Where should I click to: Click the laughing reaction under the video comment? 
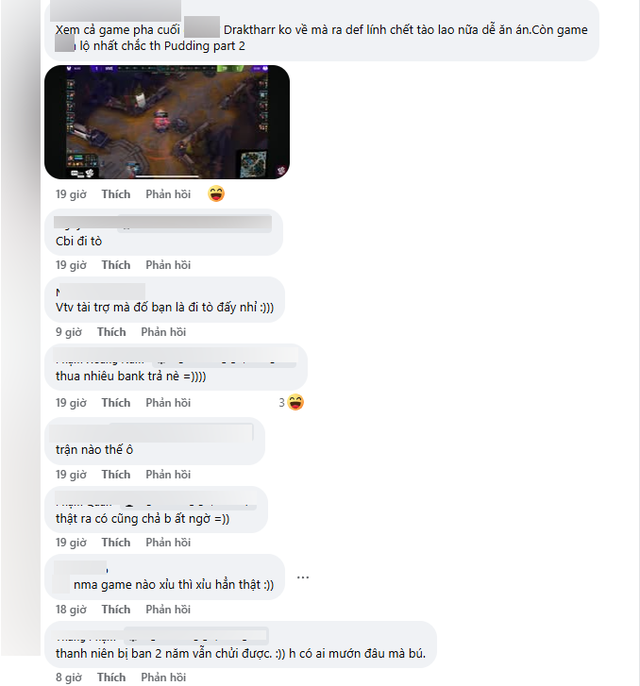tap(216, 194)
